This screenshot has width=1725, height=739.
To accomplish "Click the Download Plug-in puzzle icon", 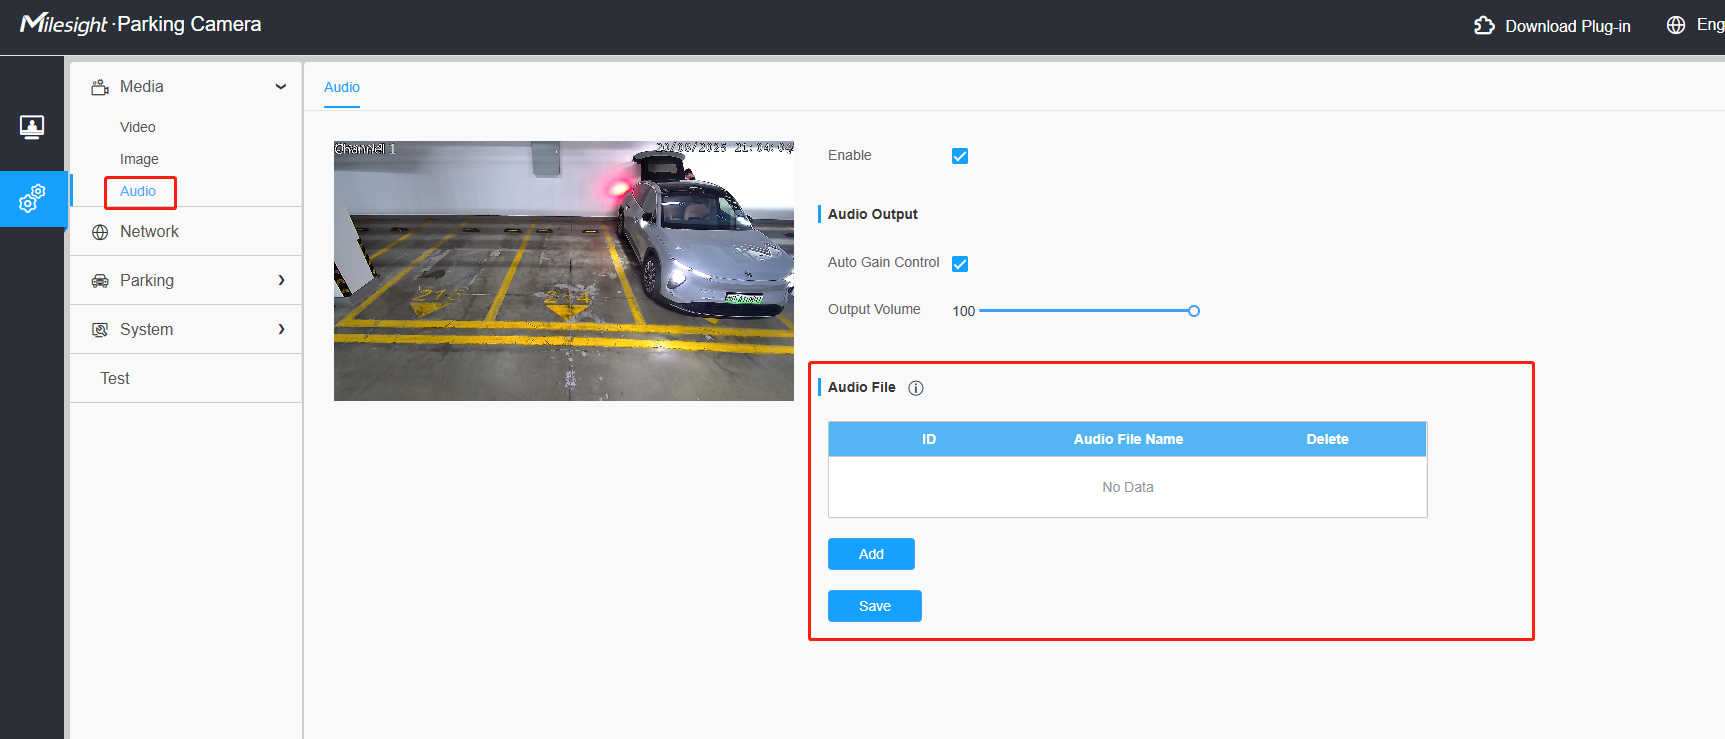I will click(1484, 25).
